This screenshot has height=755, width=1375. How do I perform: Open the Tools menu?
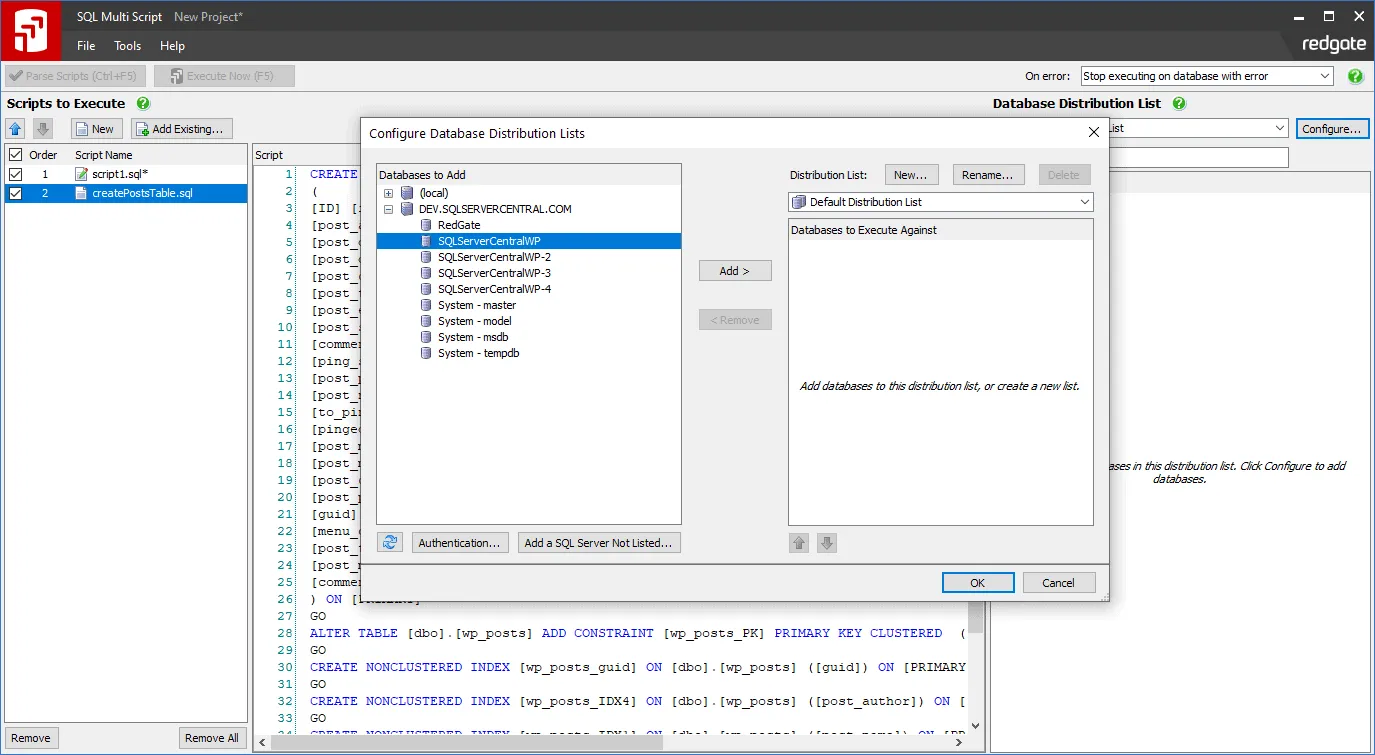127,45
